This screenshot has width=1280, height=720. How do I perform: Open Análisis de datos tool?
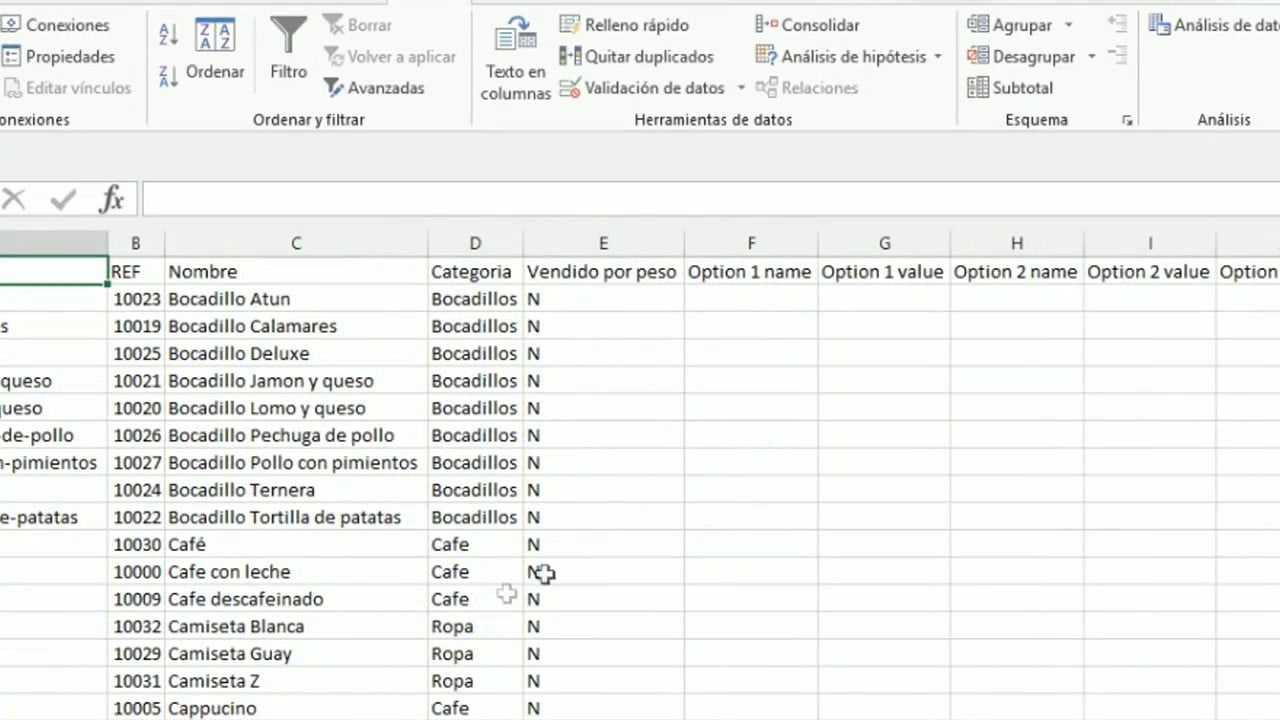tap(1160, 24)
